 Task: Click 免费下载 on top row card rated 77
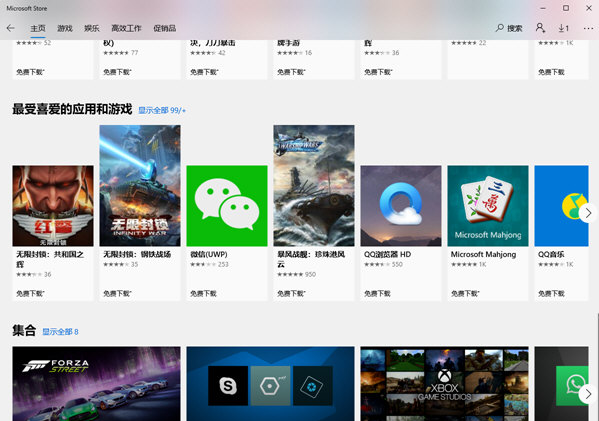click(x=117, y=72)
